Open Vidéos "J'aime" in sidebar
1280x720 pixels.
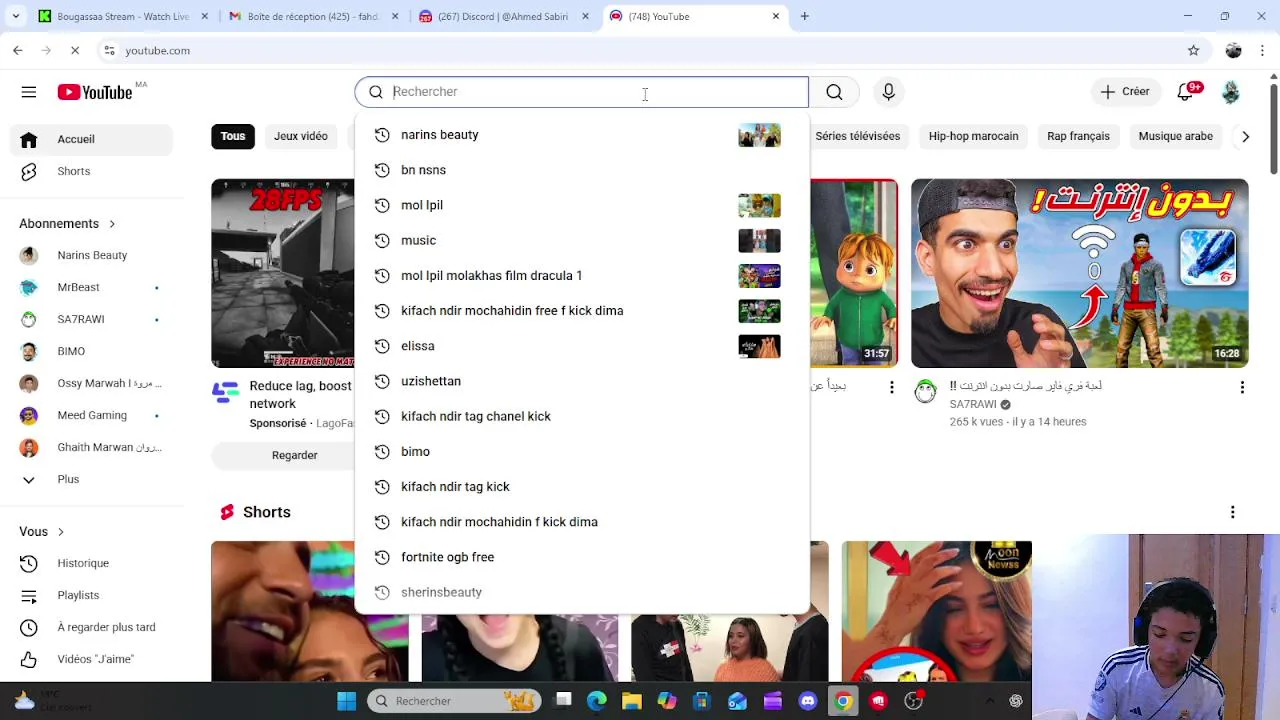click(x=91, y=659)
